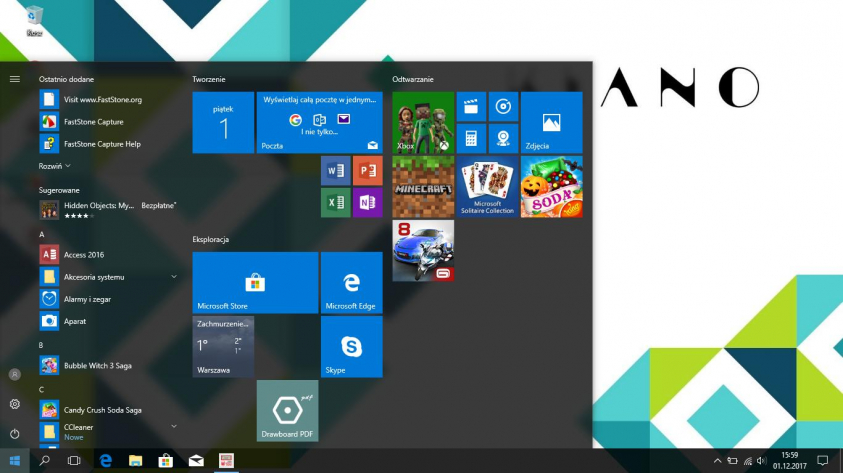Expand the CCleaner folder

(174, 427)
